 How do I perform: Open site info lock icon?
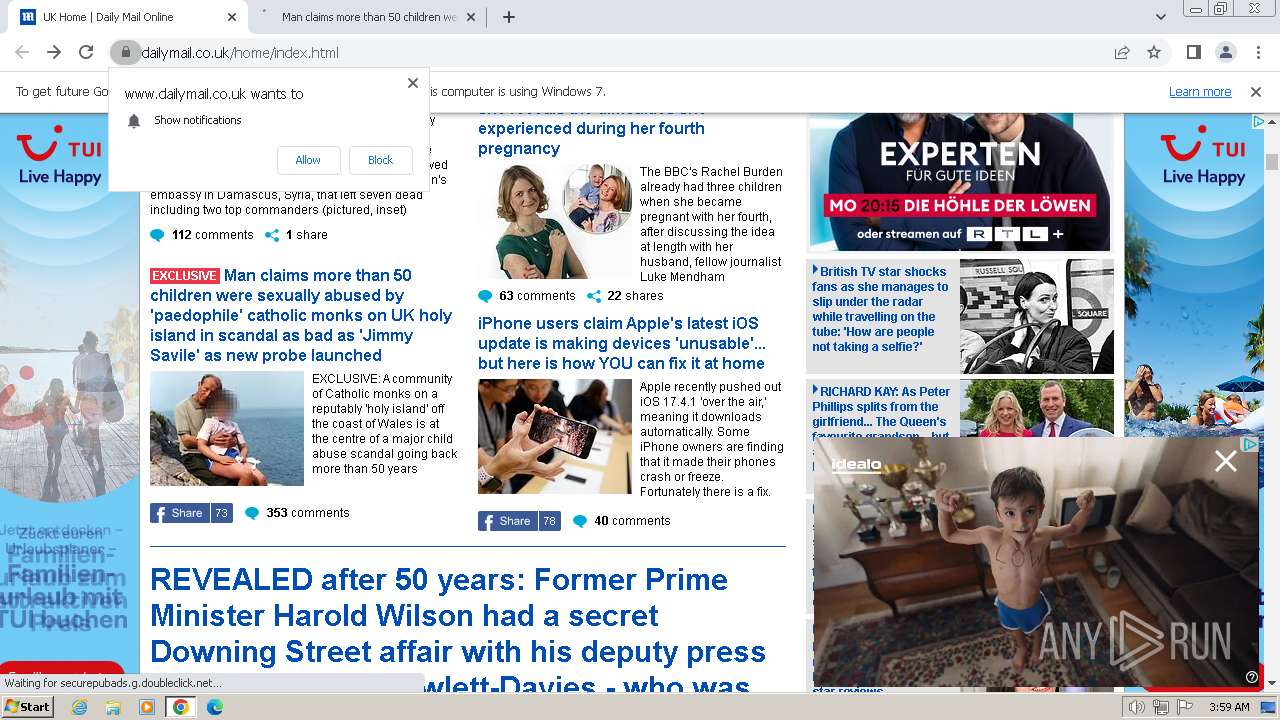[125, 52]
